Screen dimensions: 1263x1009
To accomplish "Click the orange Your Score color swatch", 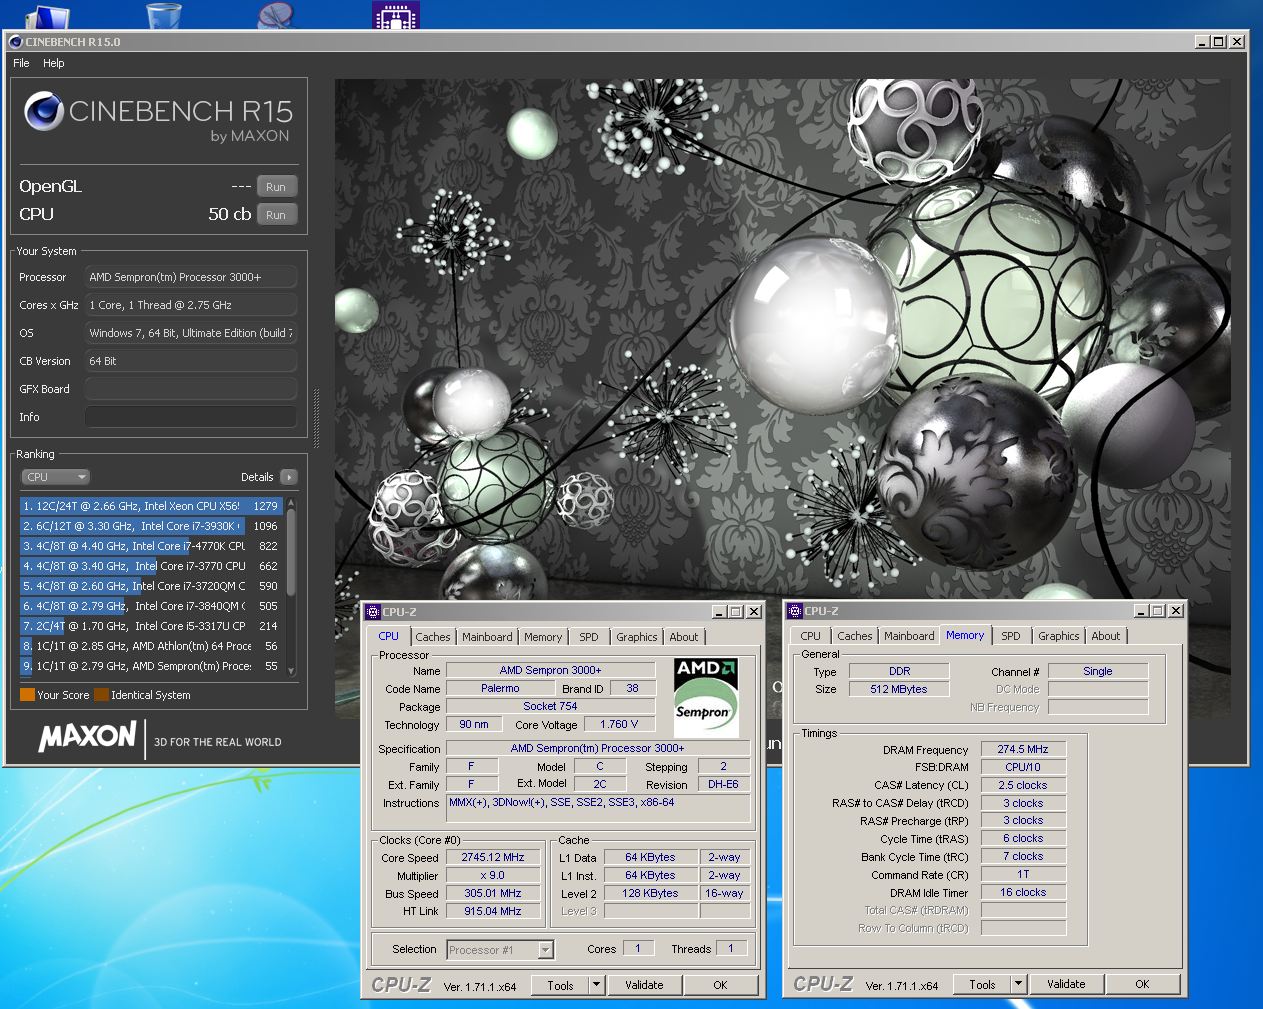I will [27, 695].
